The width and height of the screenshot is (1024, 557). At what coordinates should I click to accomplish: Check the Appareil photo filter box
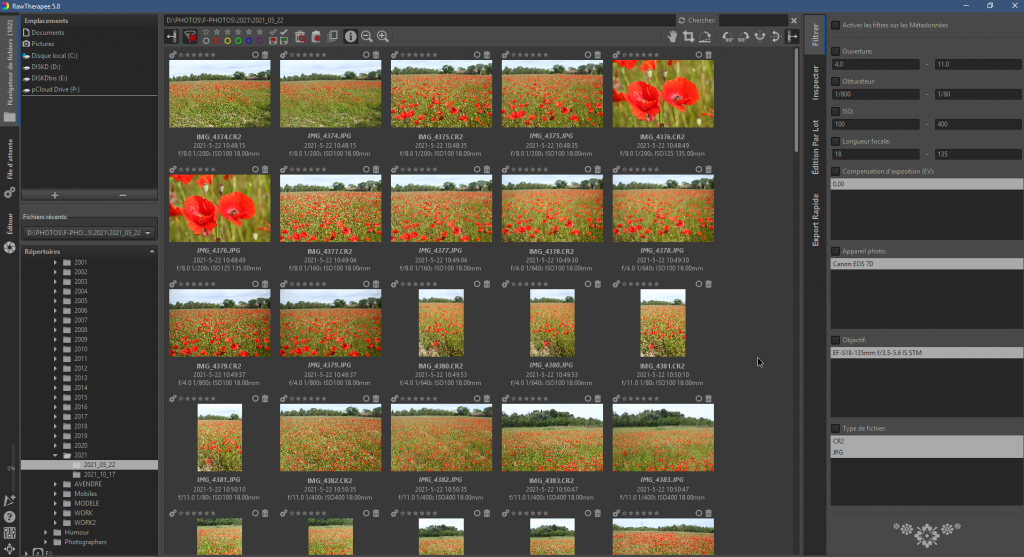click(x=835, y=251)
